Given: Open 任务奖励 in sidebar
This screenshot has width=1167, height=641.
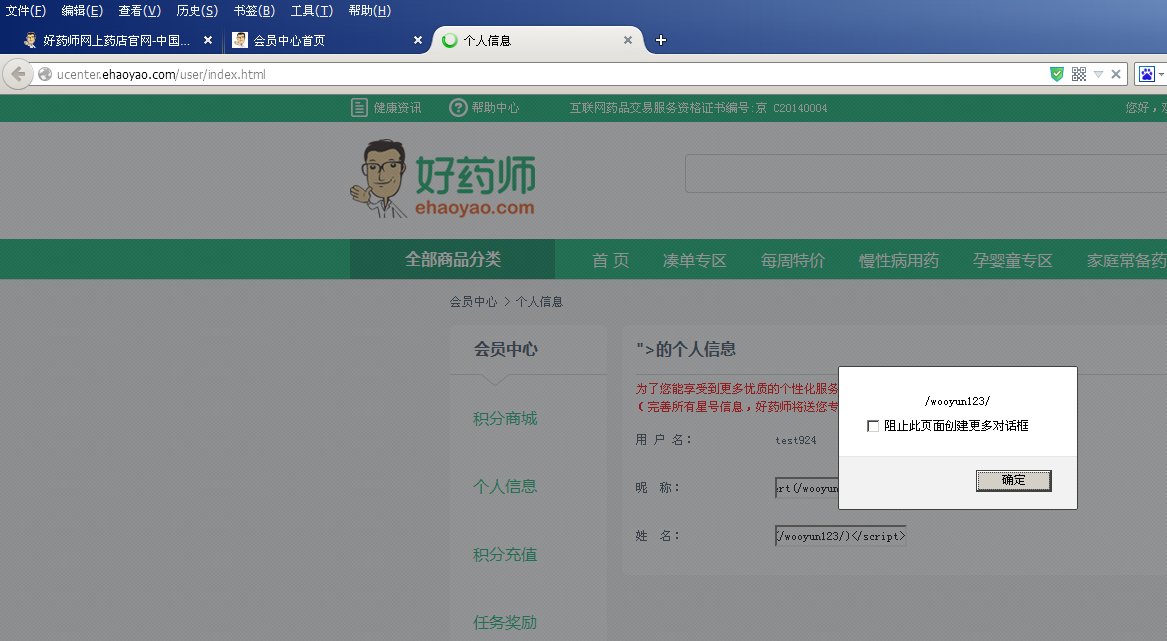Looking at the screenshot, I should (505, 622).
